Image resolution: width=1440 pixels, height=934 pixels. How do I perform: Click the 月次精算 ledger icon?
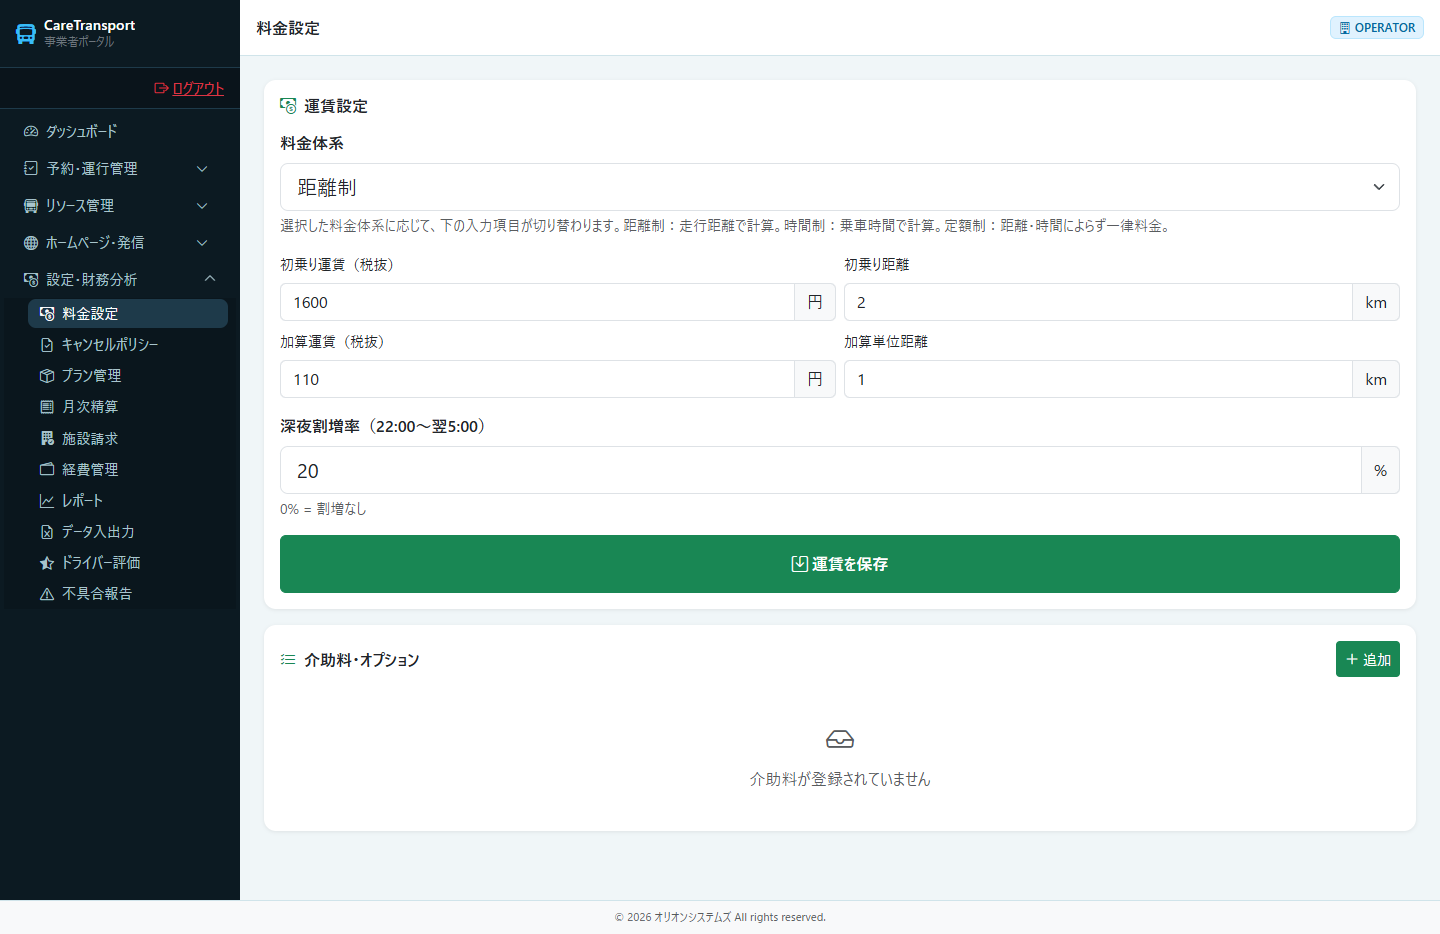(47, 407)
